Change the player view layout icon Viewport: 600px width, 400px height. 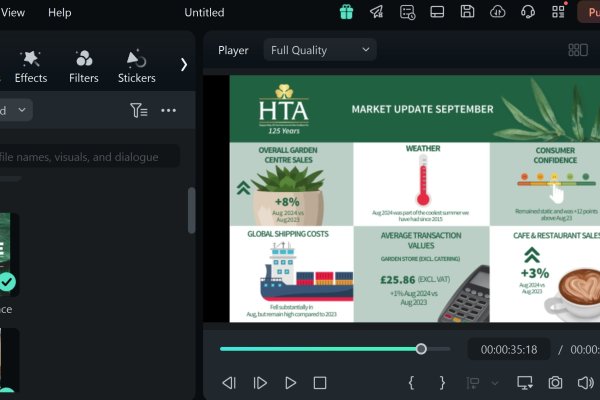tap(578, 50)
